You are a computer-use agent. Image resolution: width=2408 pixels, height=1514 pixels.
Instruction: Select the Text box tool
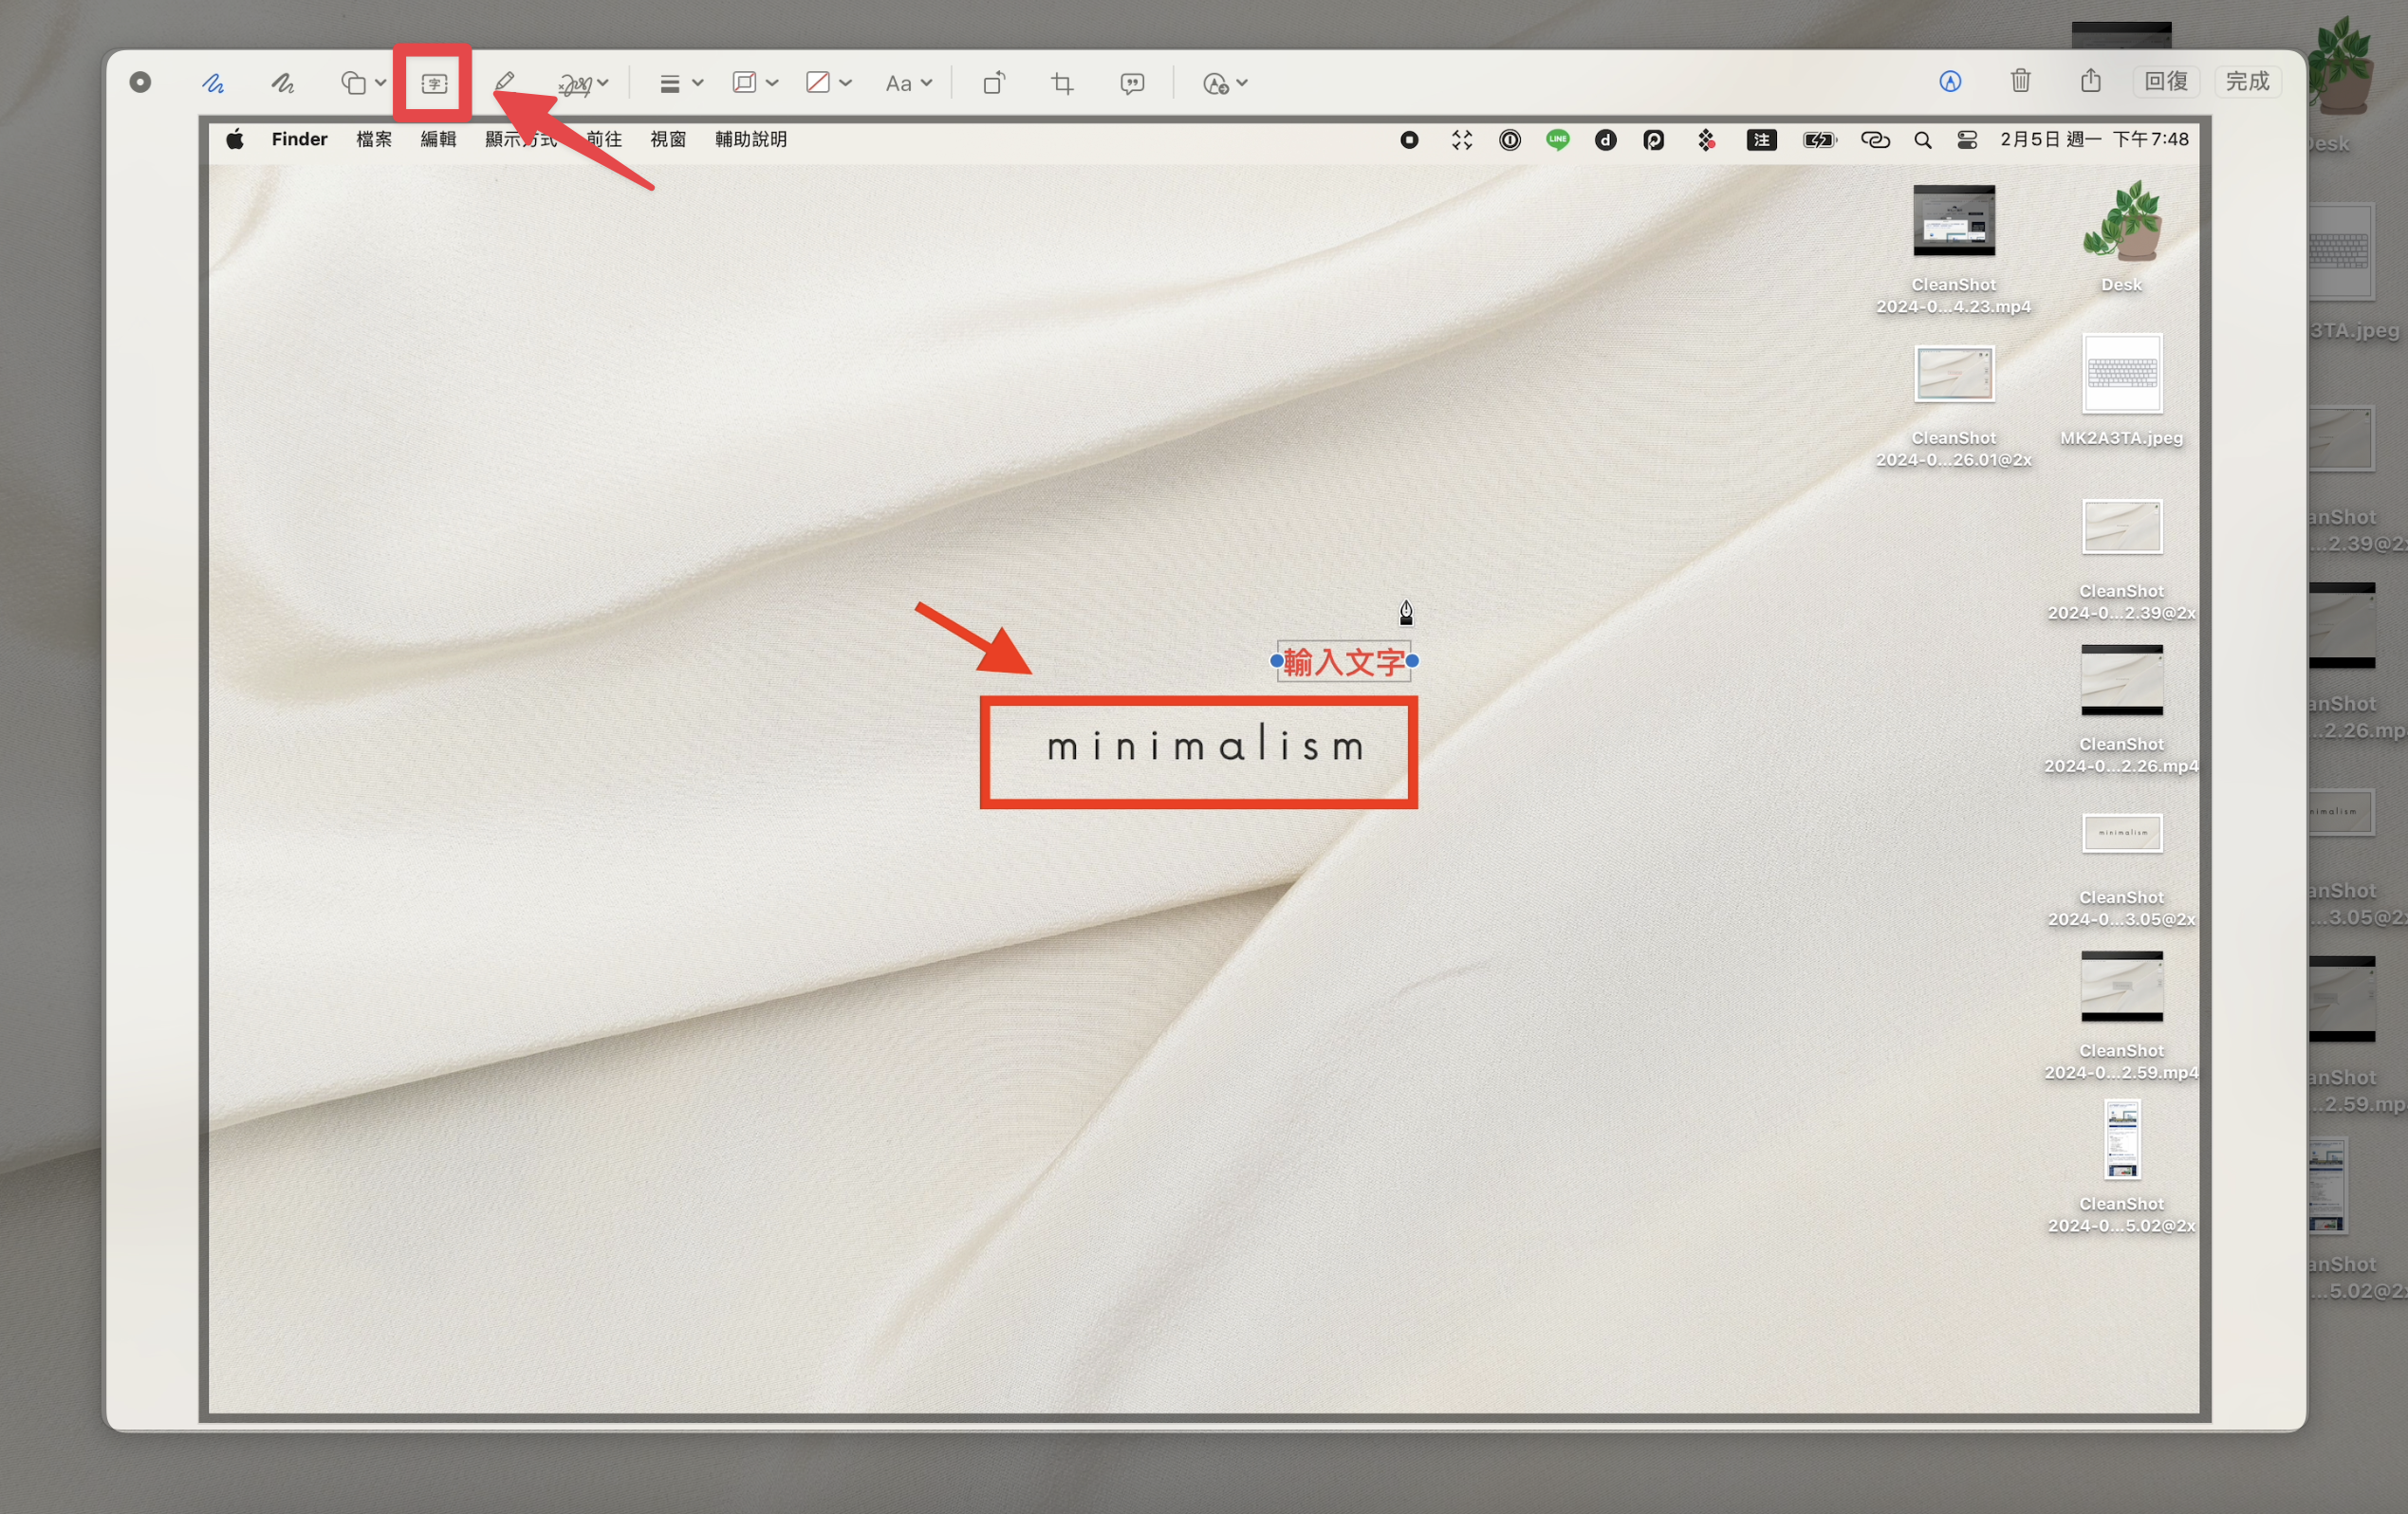point(433,83)
